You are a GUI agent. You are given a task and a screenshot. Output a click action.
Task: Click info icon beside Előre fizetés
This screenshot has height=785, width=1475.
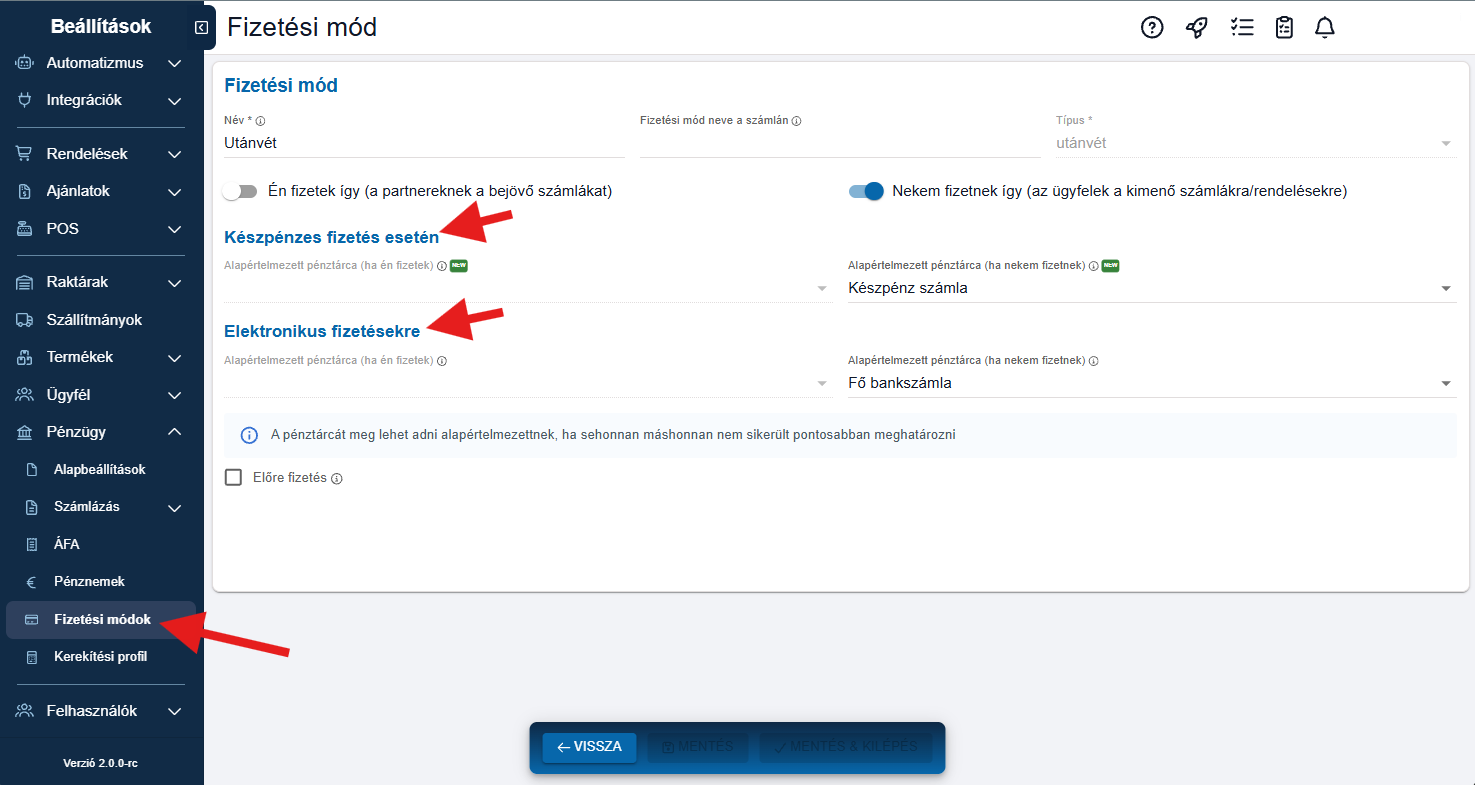tap(337, 479)
